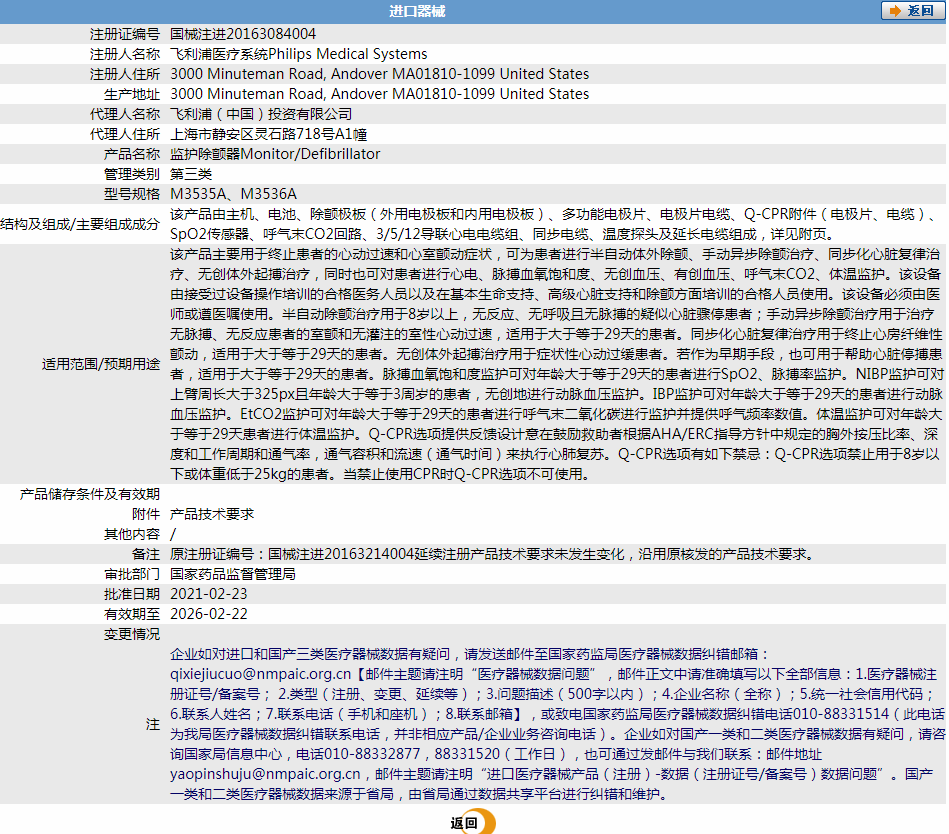Click product name 监护除颤器Monitor/Defibrillator
This screenshot has width=949, height=834.
pyautogui.click(x=275, y=154)
